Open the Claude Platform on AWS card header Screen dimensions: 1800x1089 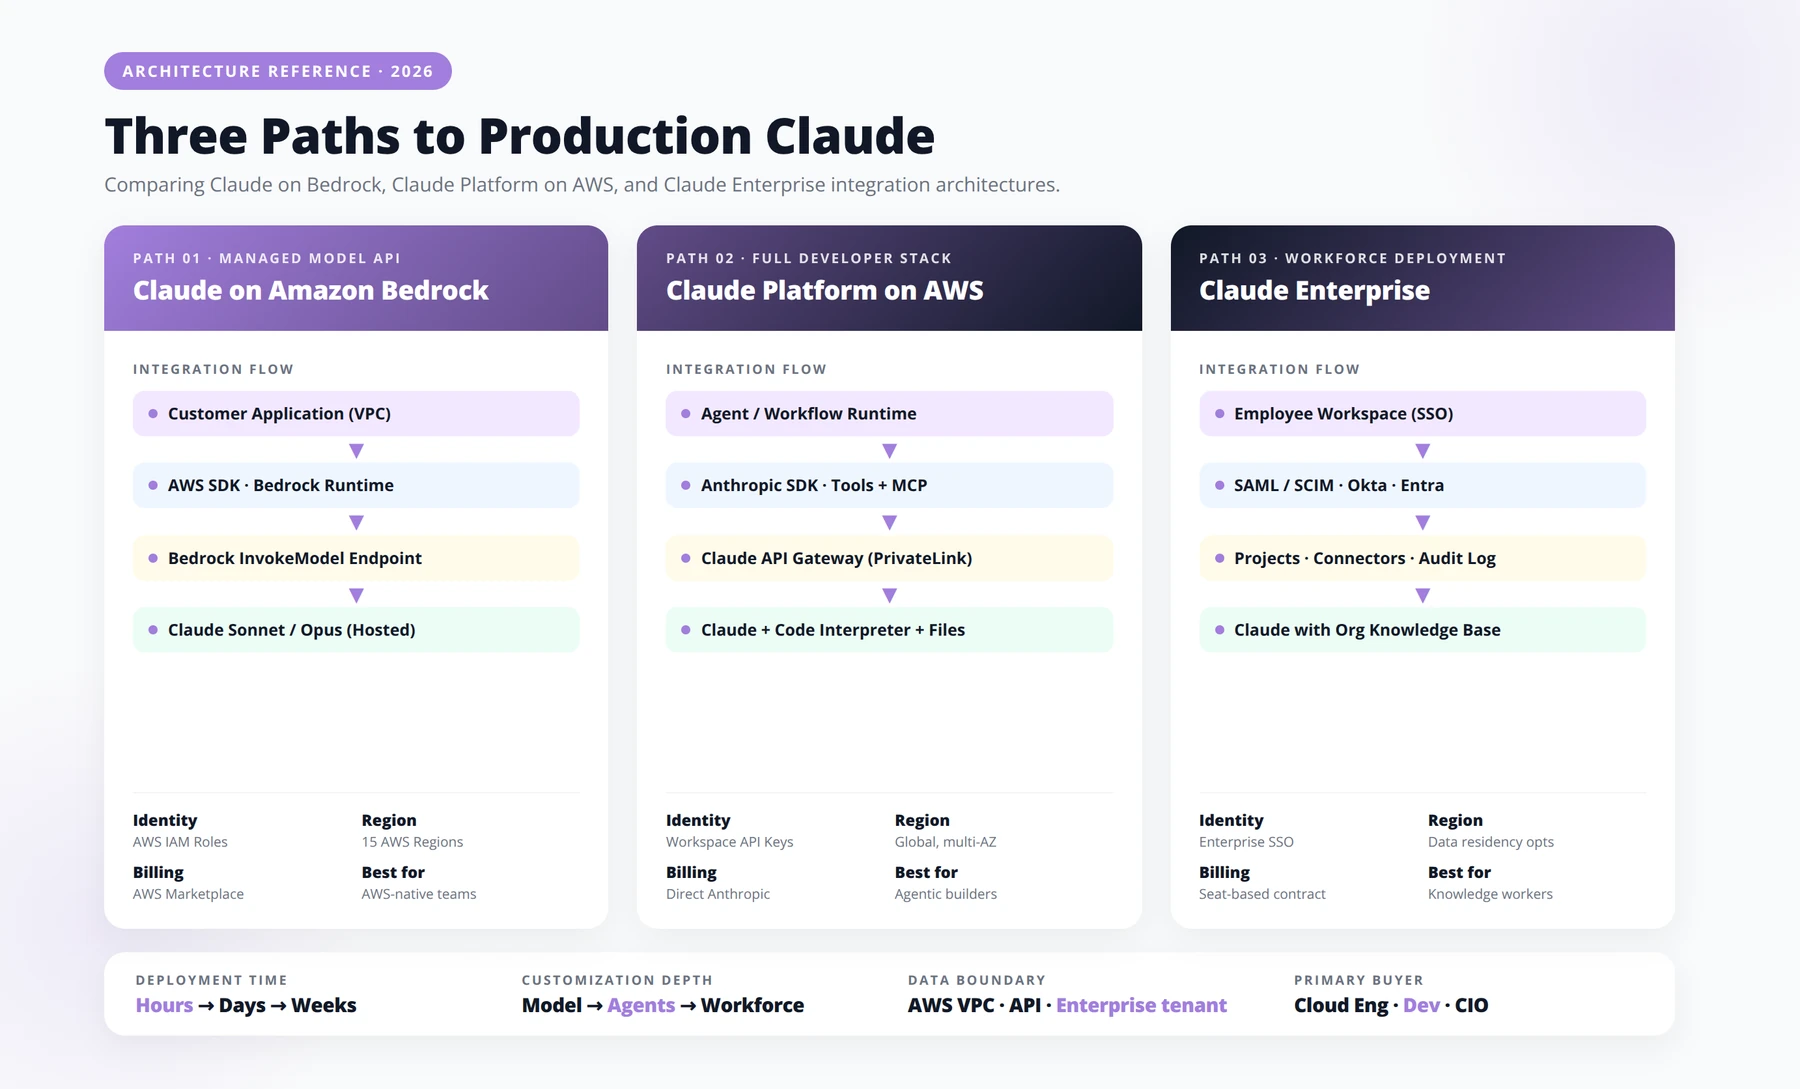pos(889,278)
